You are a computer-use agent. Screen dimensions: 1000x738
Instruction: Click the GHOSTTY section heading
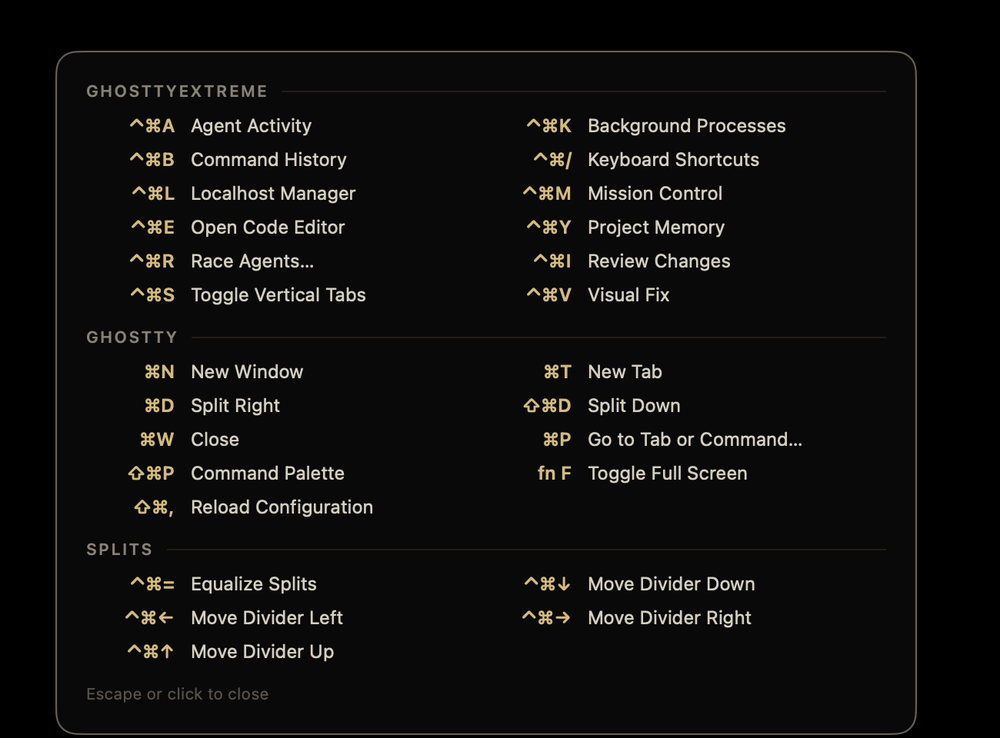(x=131, y=337)
